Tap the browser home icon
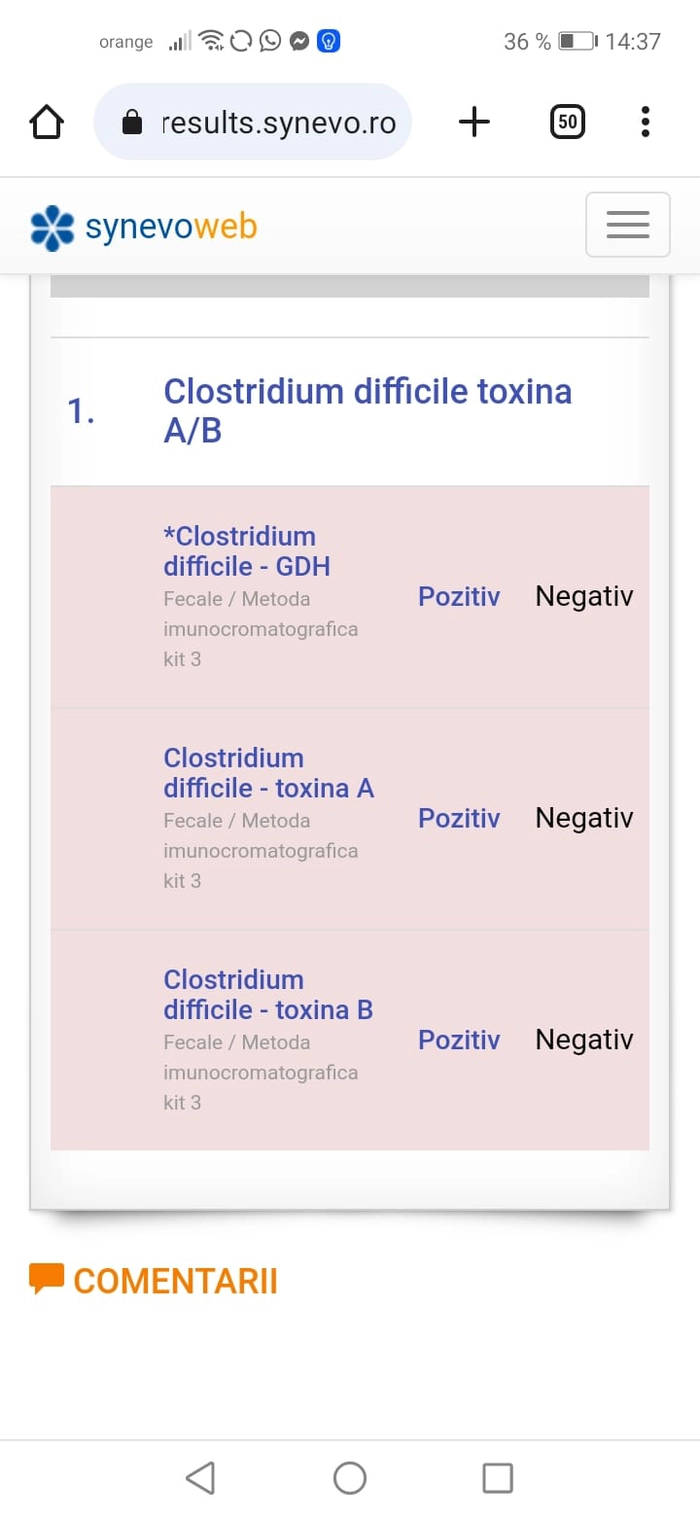This screenshot has height=1517, width=700. click(46, 122)
